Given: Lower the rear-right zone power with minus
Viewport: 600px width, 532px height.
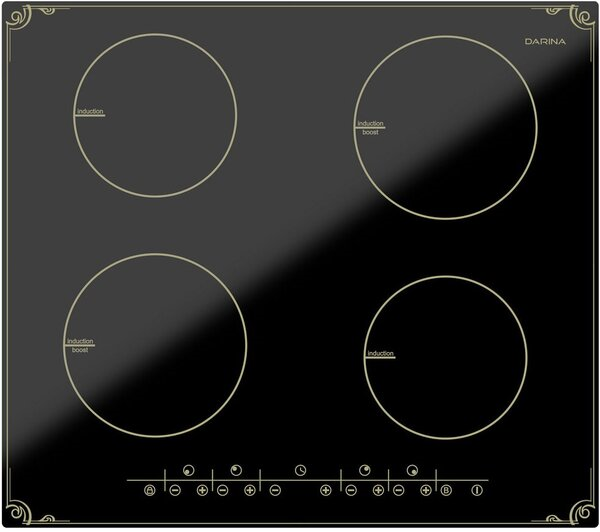Looking at the screenshot, I should [x=351, y=490].
